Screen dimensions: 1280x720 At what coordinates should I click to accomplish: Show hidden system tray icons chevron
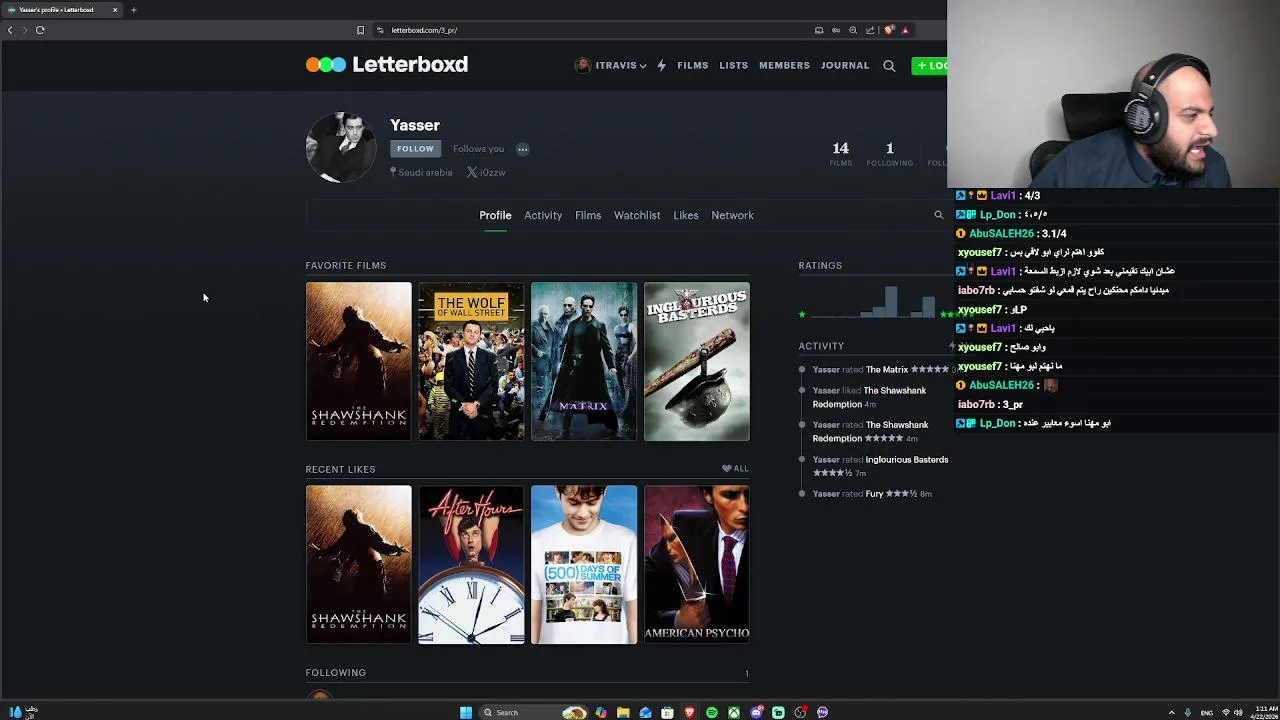click(x=1172, y=712)
